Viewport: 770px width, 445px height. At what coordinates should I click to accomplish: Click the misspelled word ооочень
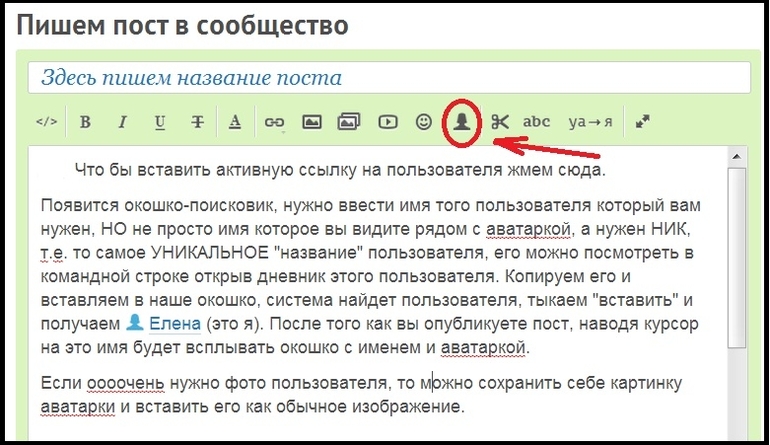pos(126,383)
